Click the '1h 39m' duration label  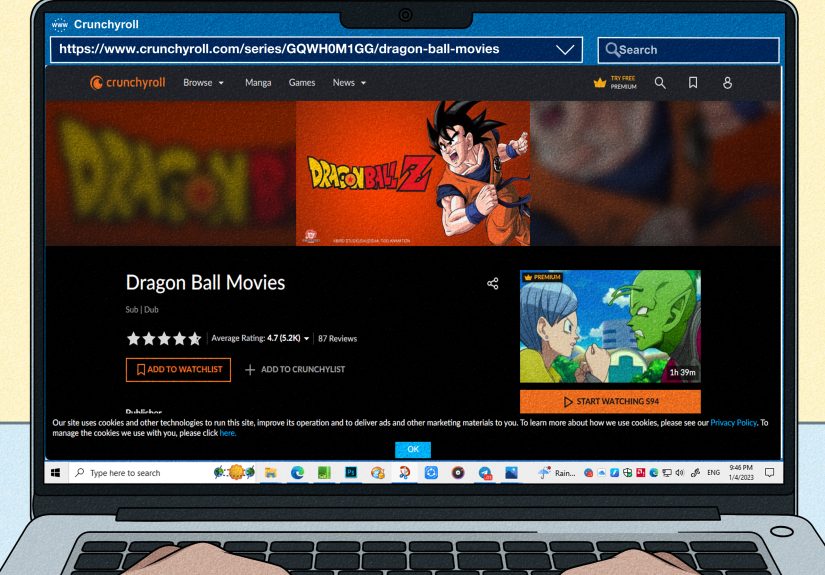(682, 372)
